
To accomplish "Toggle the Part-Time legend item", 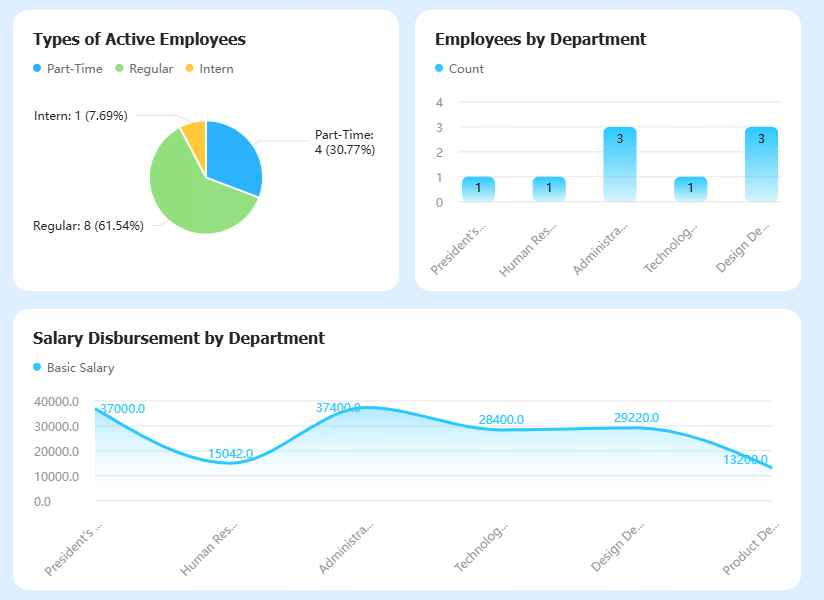I will pos(67,69).
